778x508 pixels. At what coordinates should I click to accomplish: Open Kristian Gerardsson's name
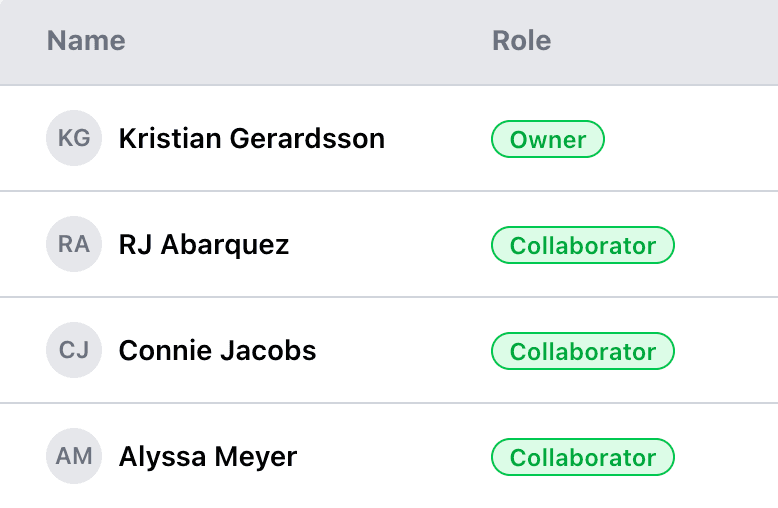click(251, 138)
